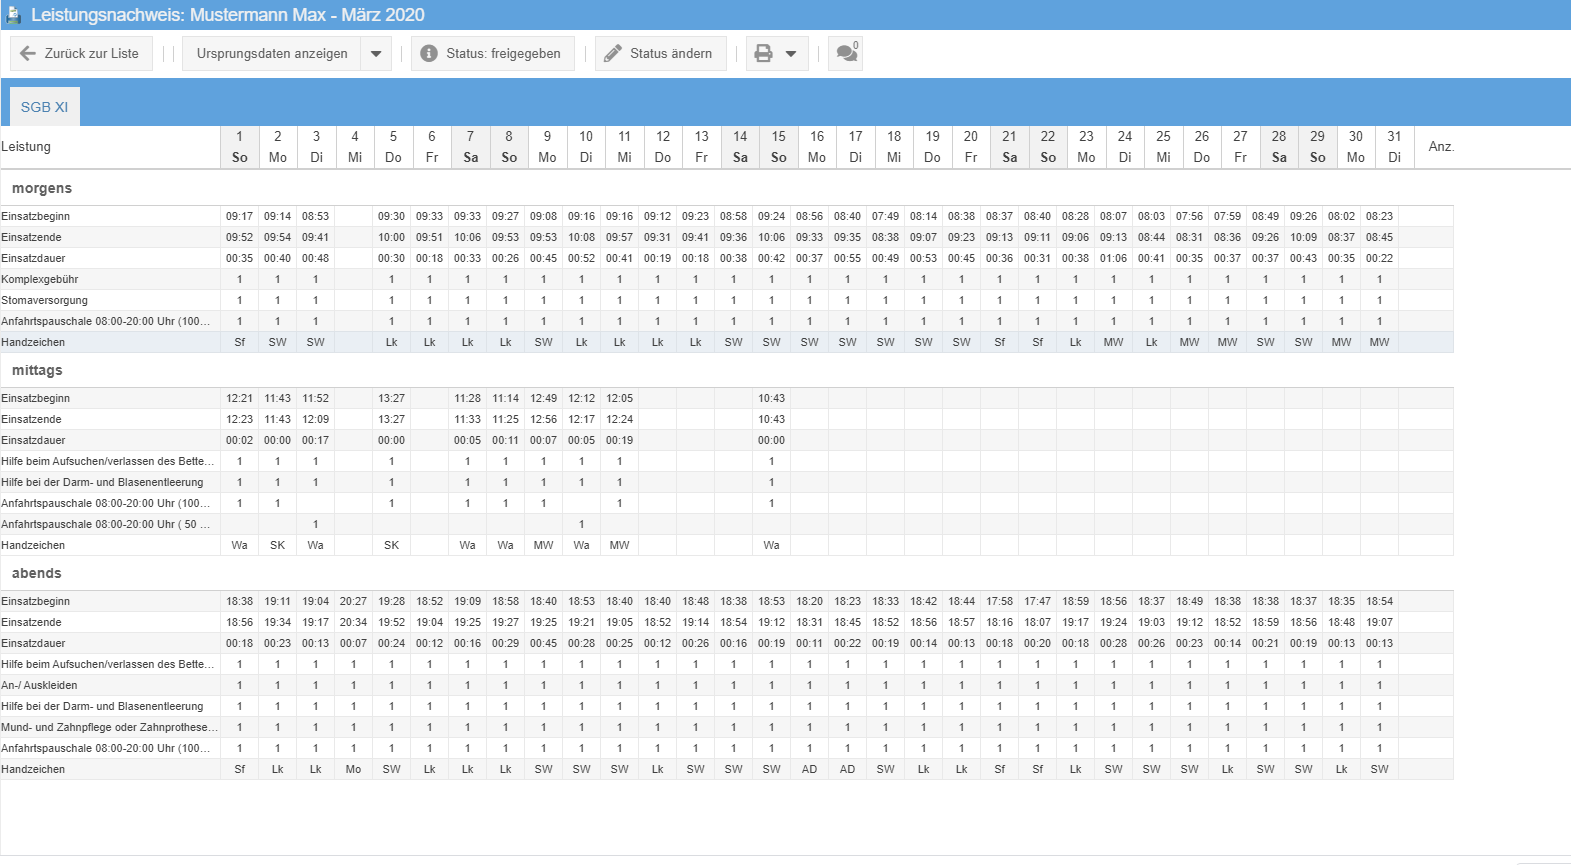Switch to the 'SGB XI' tab
1571x865 pixels.
pos(45,107)
